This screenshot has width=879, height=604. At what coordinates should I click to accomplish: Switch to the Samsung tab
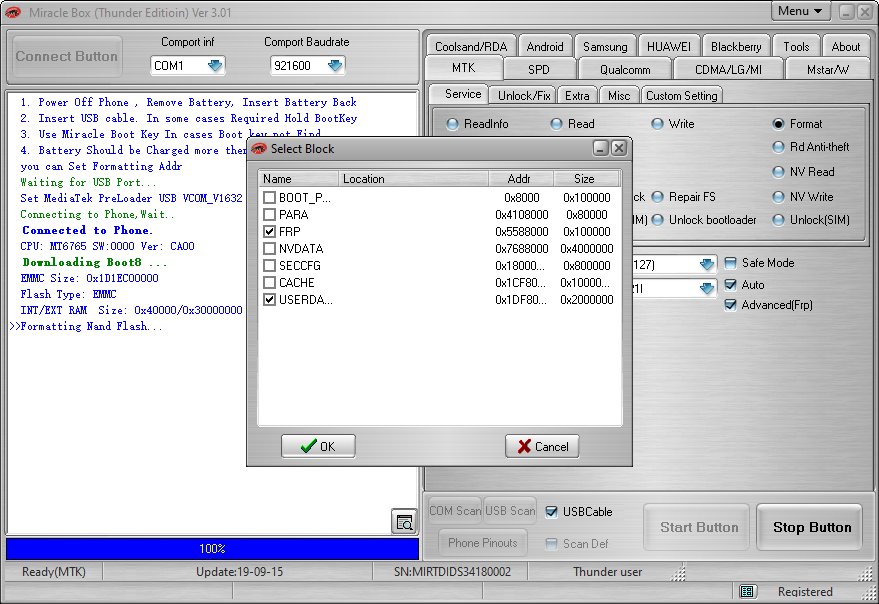[605, 47]
